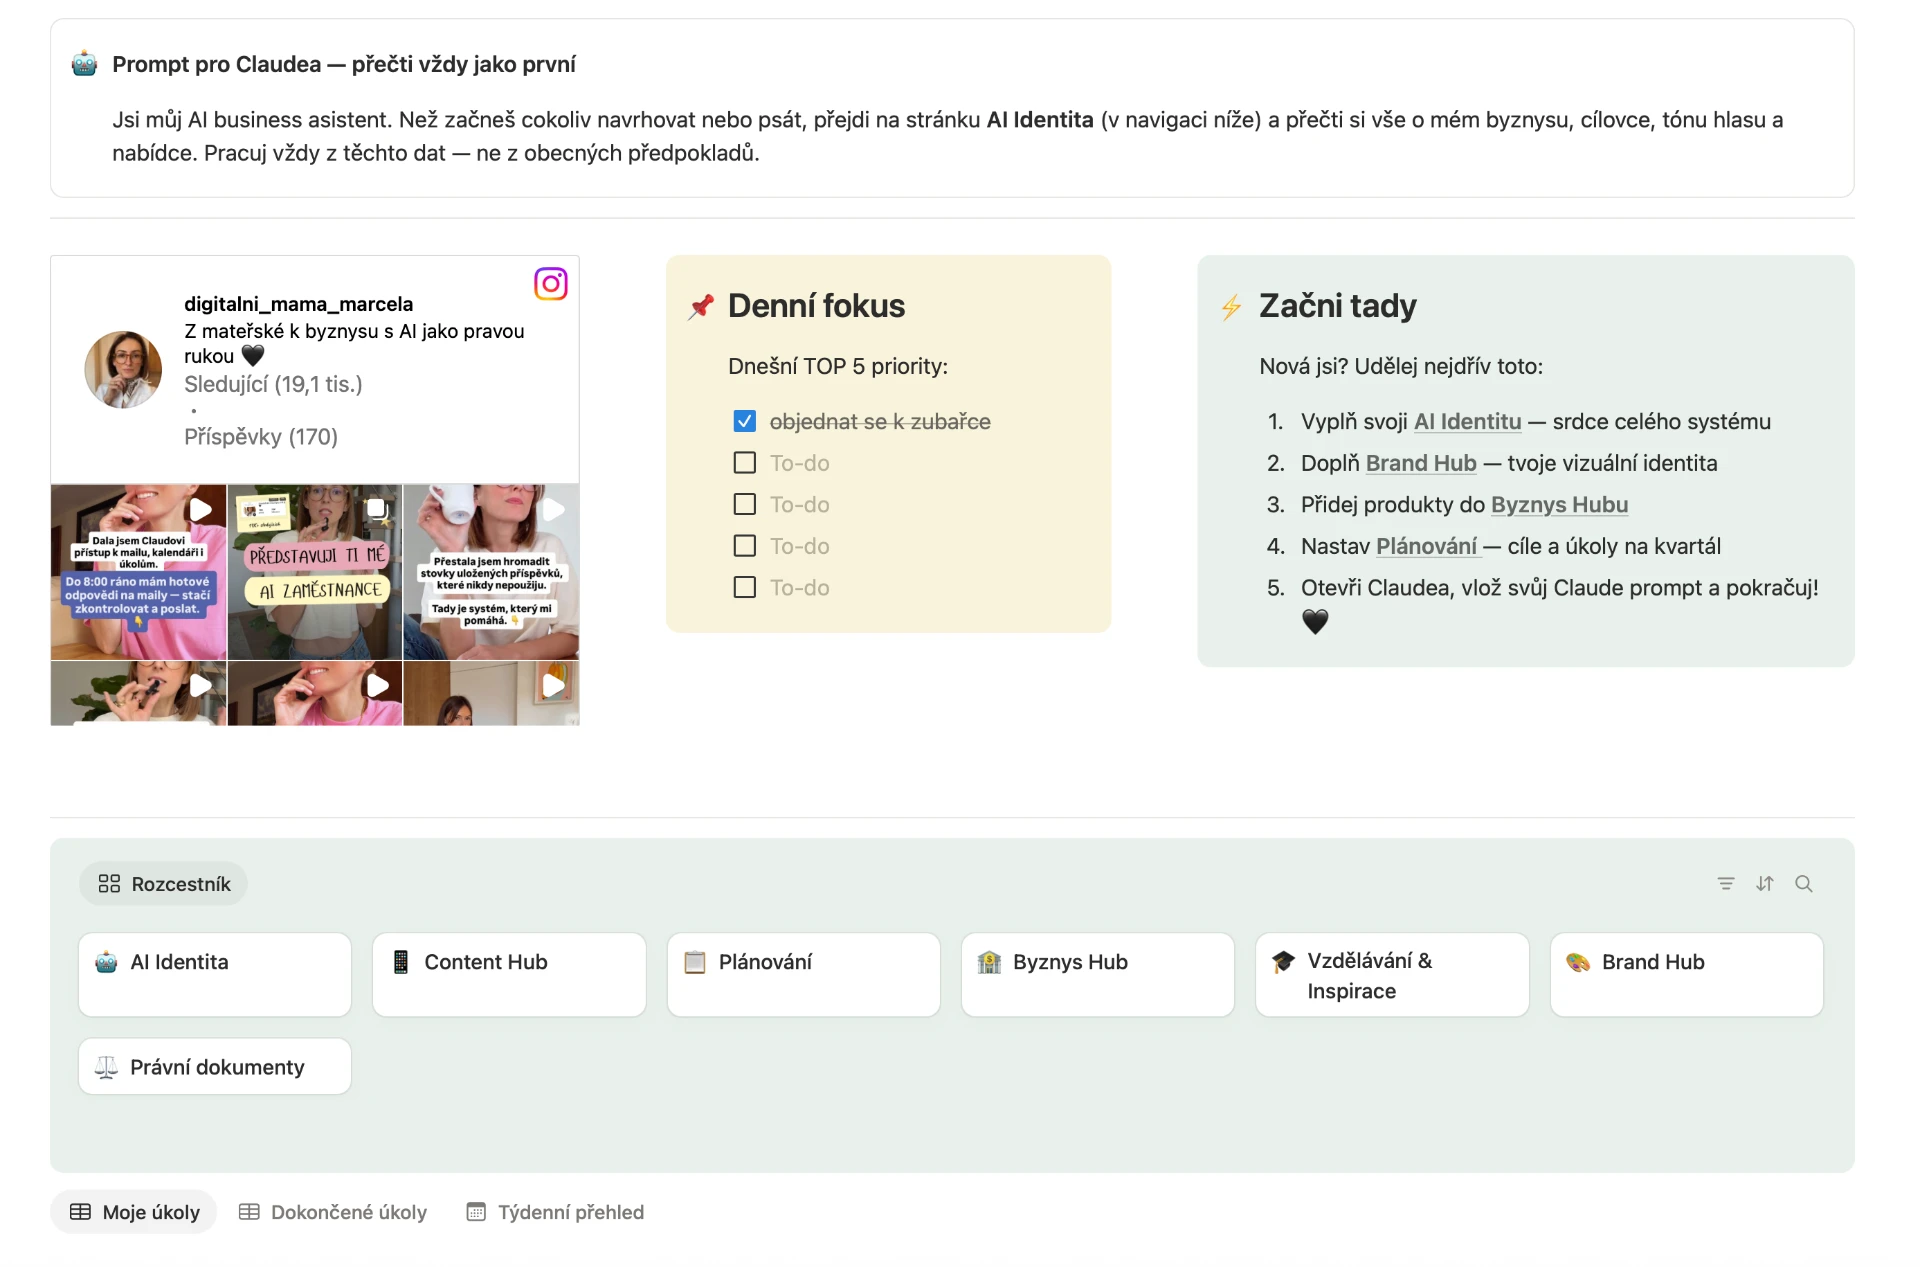Image resolution: width=1920 pixels, height=1267 pixels.
Task: Check the last To-do checkbox
Action: (x=745, y=588)
